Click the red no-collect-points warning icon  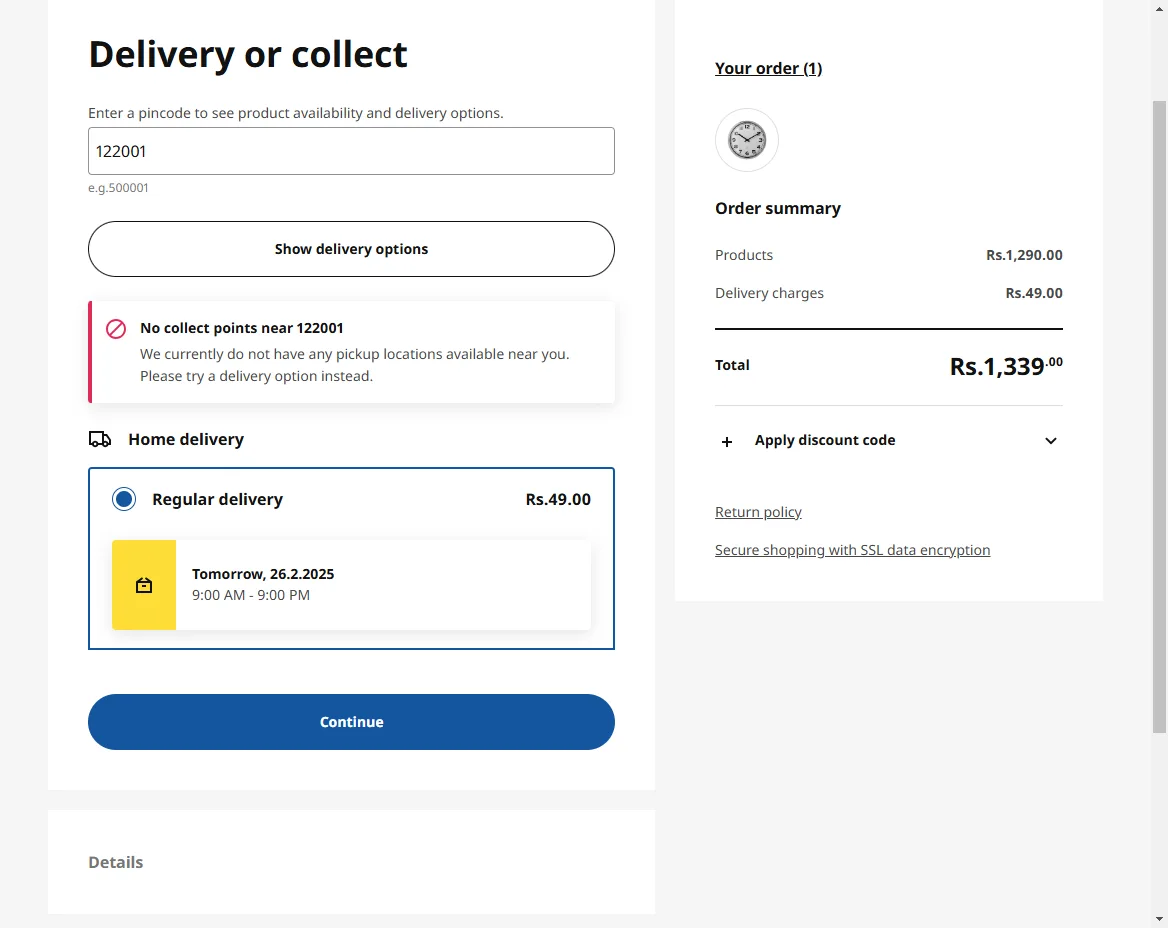[x=116, y=329]
